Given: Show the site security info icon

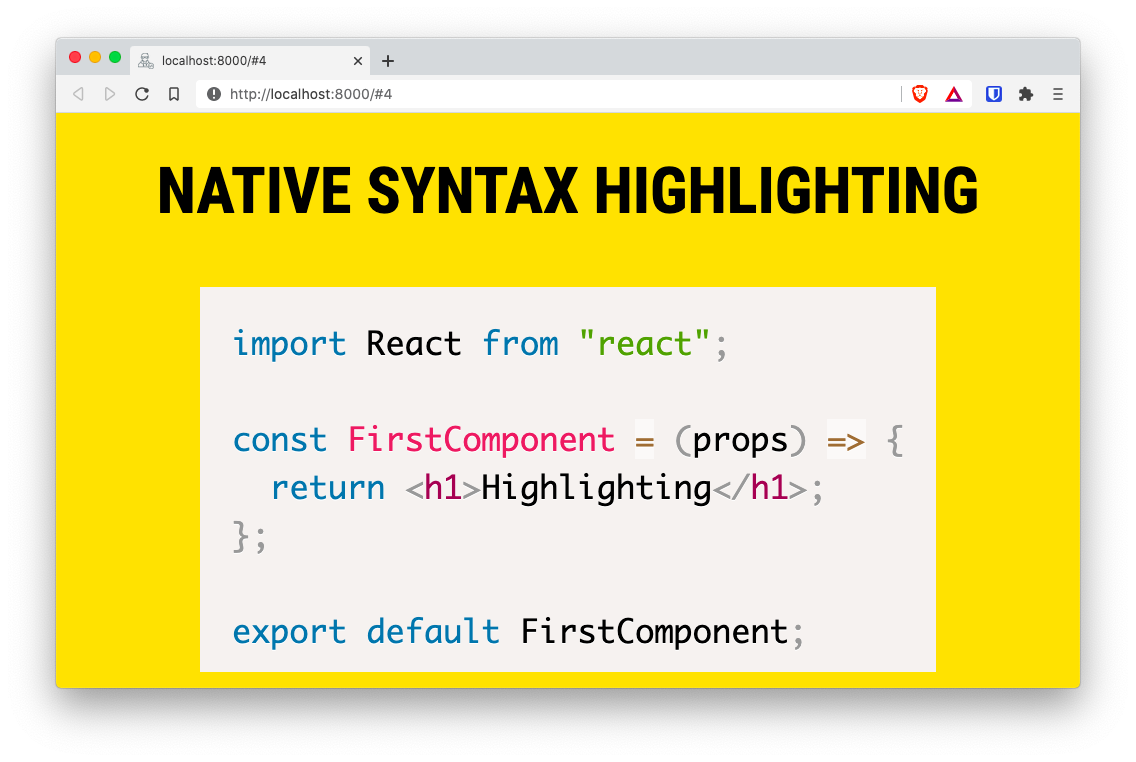Looking at the screenshot, I should pos(214,94).
